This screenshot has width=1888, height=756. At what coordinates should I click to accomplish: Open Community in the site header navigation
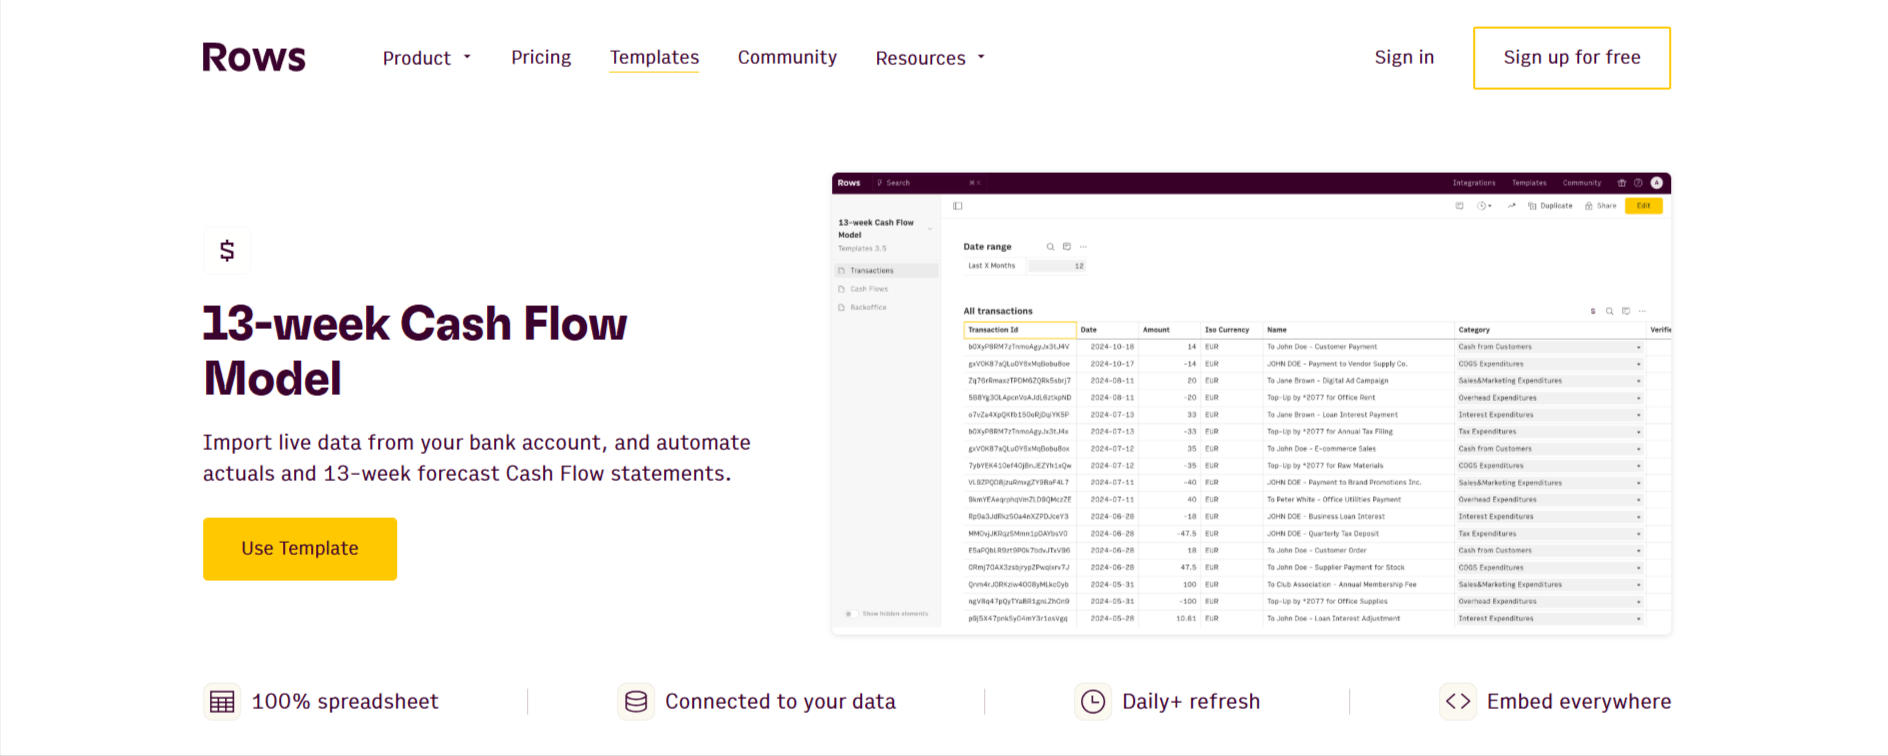[787, 57]
